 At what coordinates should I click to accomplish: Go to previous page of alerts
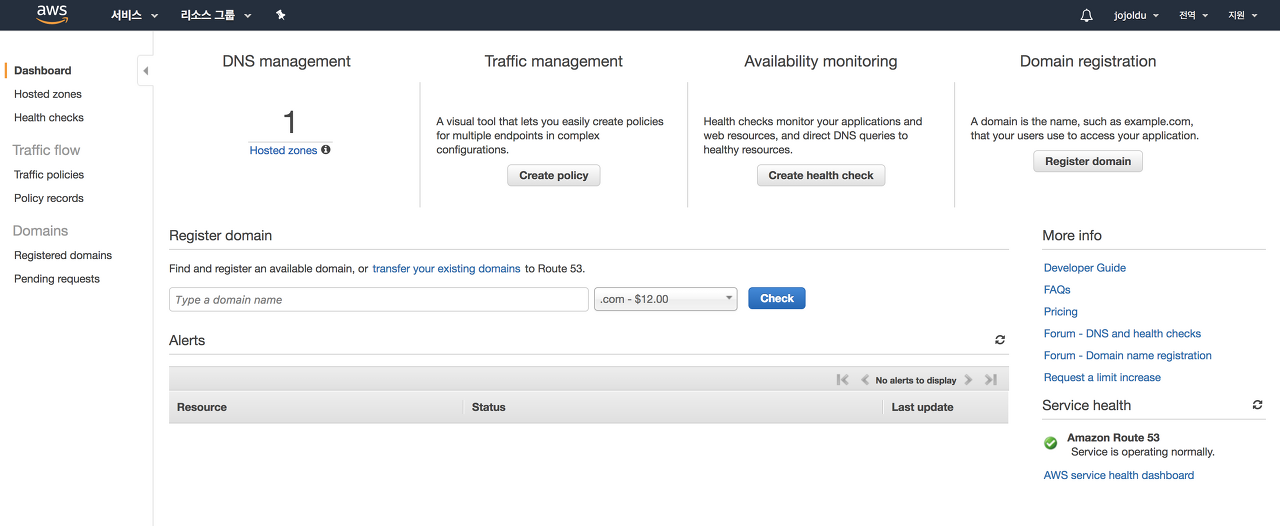point(865,380)
